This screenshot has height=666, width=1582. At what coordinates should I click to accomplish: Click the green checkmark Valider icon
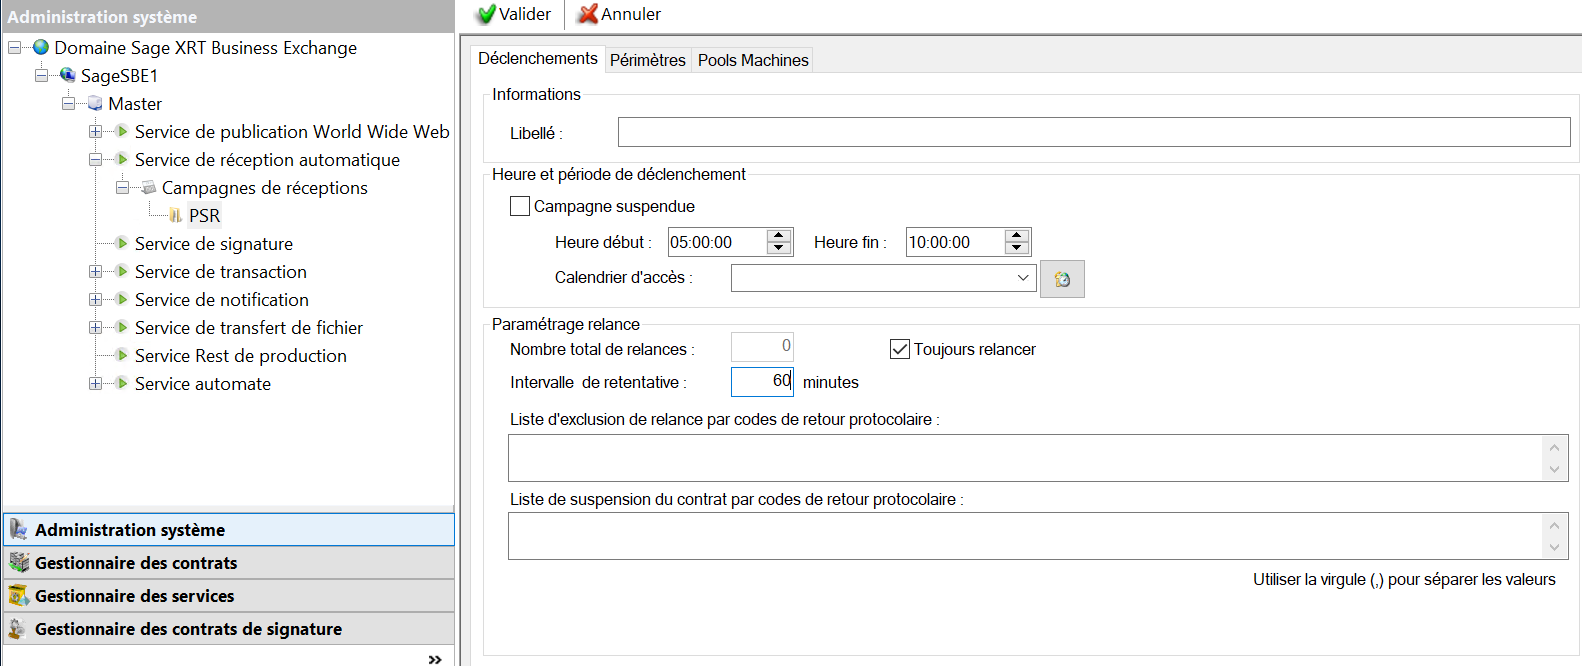[487, 14]
